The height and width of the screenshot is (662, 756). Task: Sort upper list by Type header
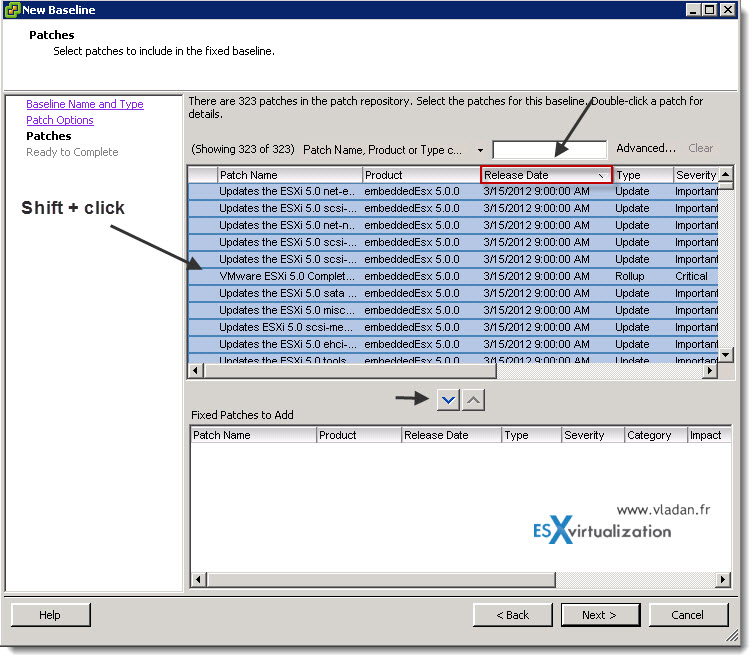643,175
